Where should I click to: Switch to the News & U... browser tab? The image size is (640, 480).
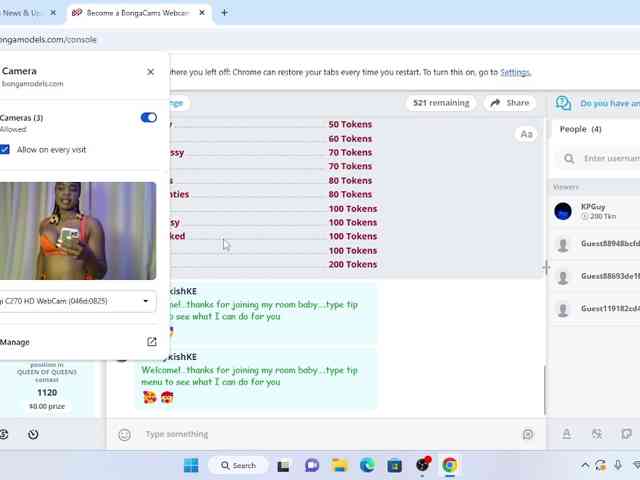22,13
